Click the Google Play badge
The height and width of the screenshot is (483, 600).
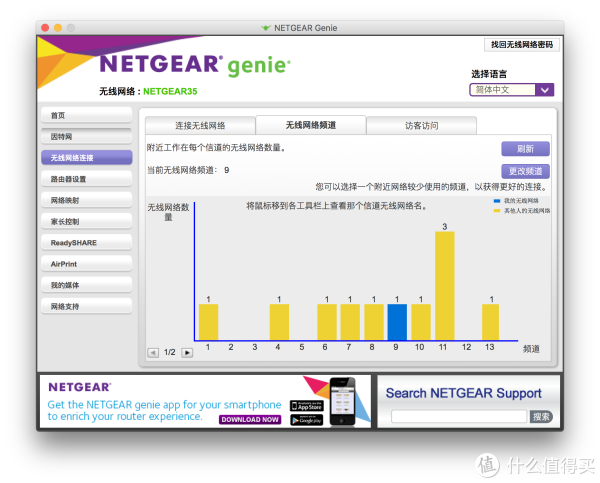[307, 420]
